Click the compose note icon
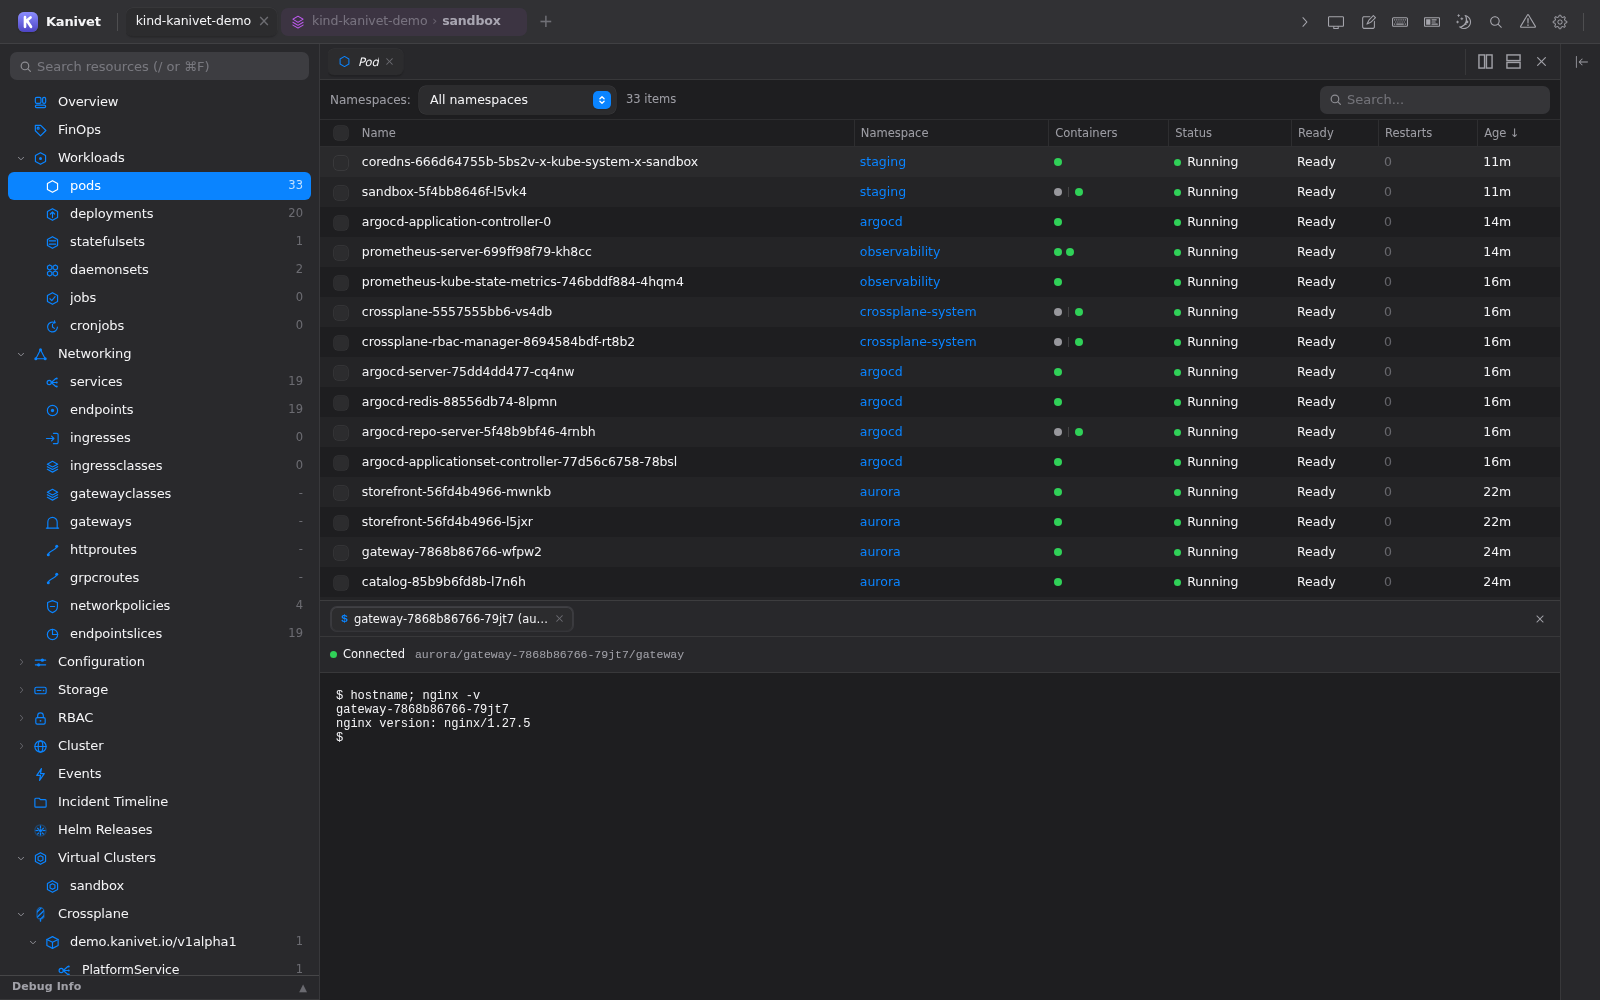Image resolution: width=1600 pixels, height=1000 pixels. (x=1368, y=22)
